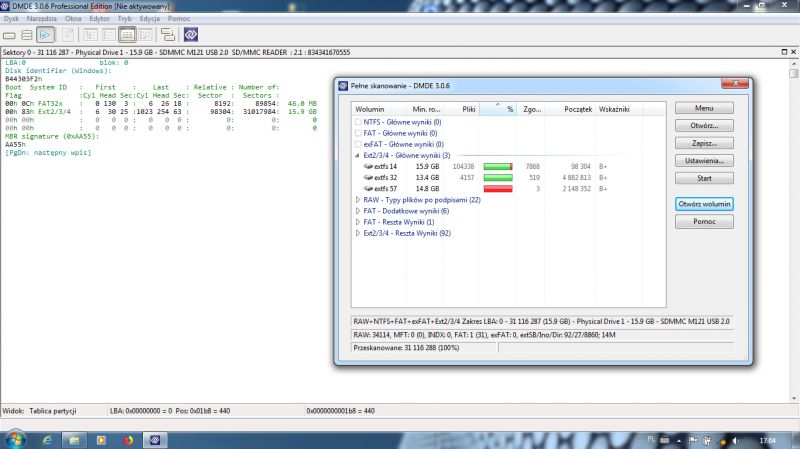Expand FAT - Reszta Wyniki group

358,222
